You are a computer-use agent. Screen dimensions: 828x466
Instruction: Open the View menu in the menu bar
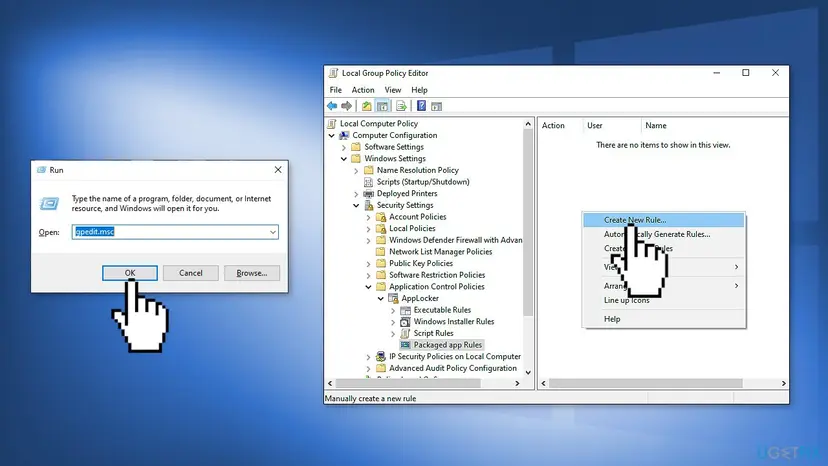click(392, 90)
